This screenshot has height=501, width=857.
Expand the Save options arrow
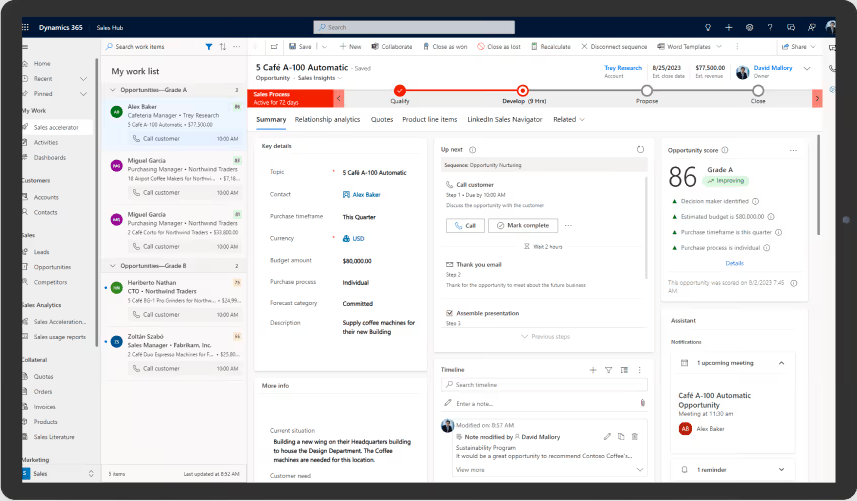coord(325,47)
